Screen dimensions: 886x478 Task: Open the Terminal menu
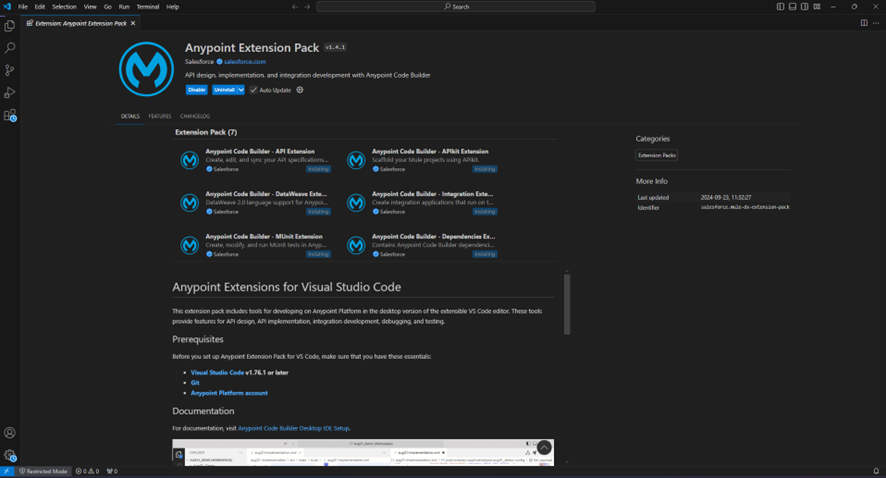[147, 7]
